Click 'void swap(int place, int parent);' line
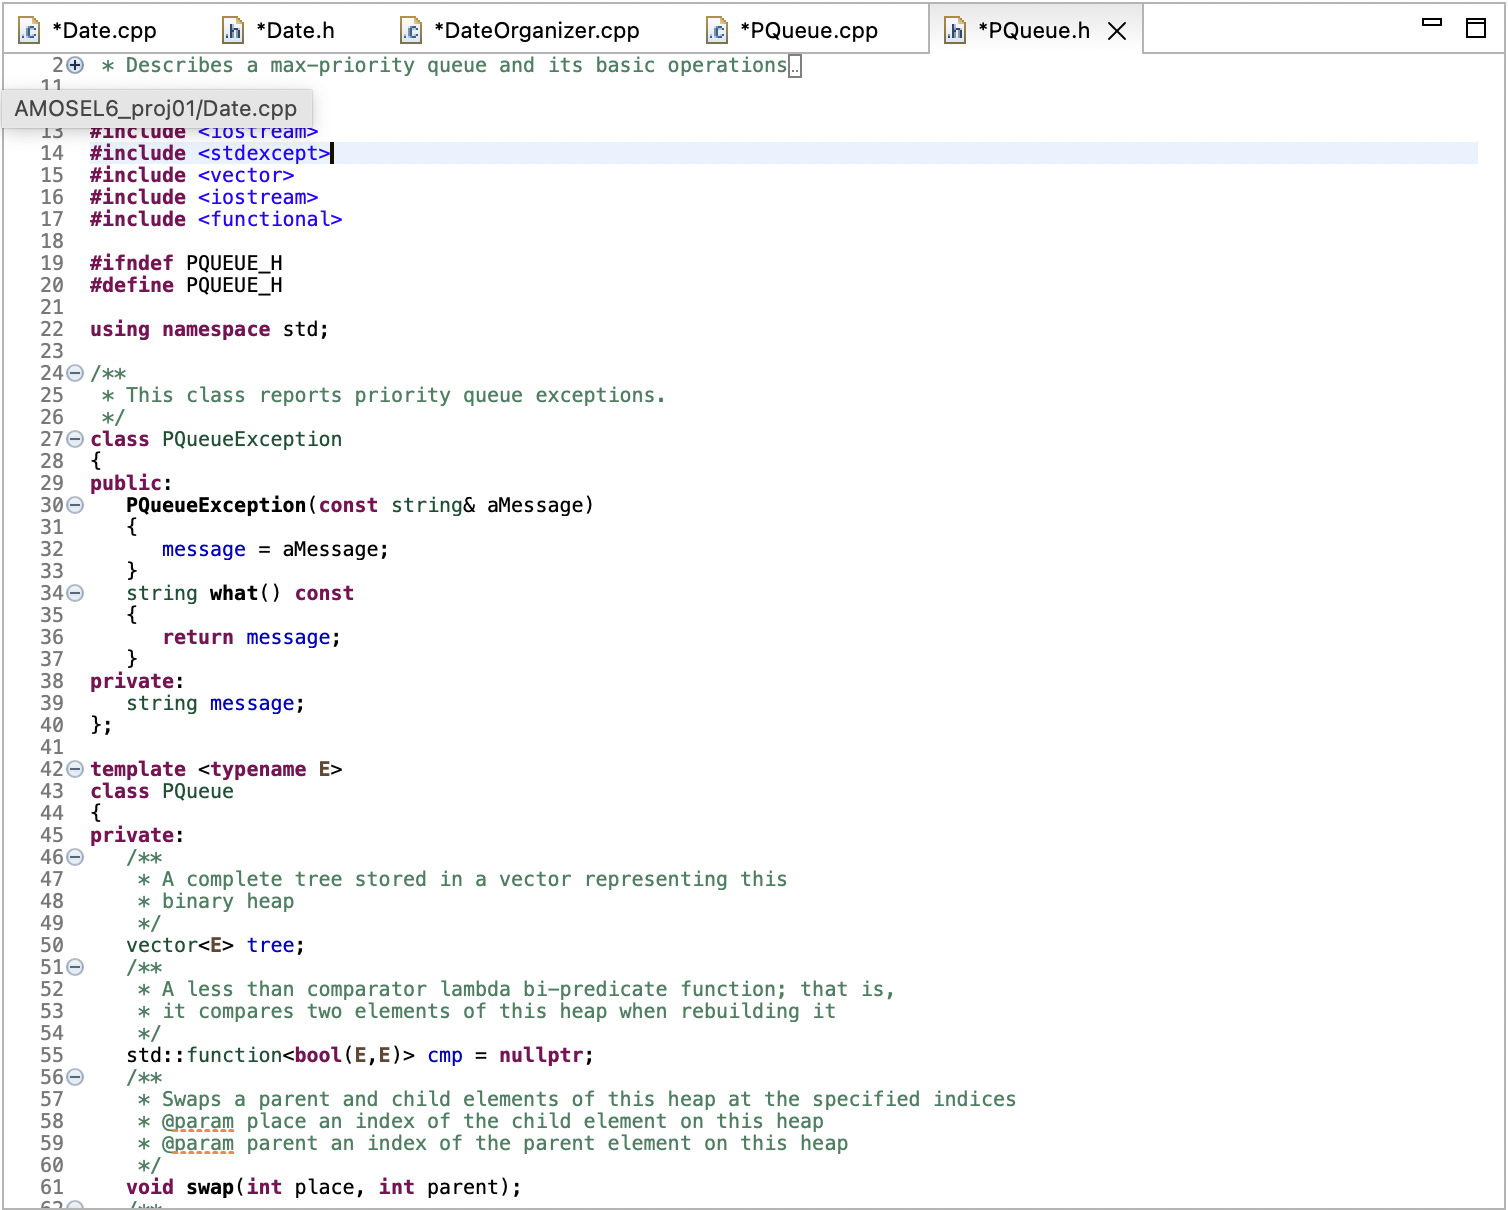 pos(324,1187)
